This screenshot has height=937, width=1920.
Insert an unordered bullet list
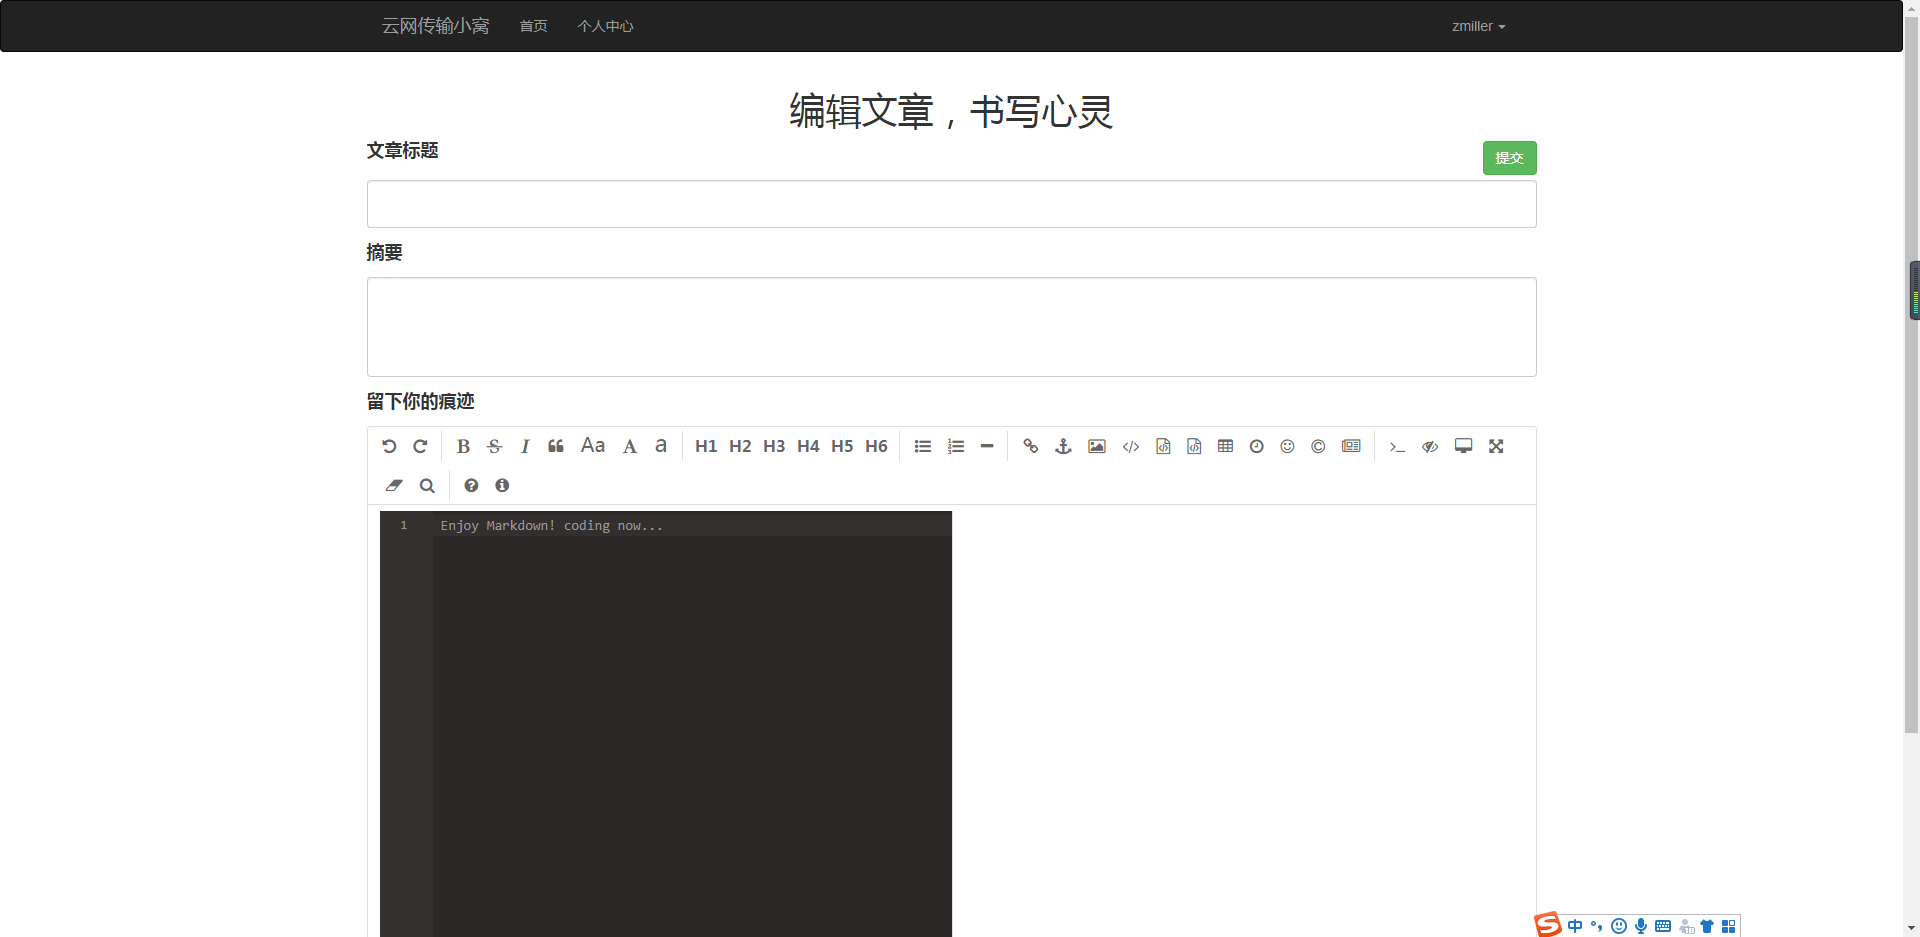[923, 446]
